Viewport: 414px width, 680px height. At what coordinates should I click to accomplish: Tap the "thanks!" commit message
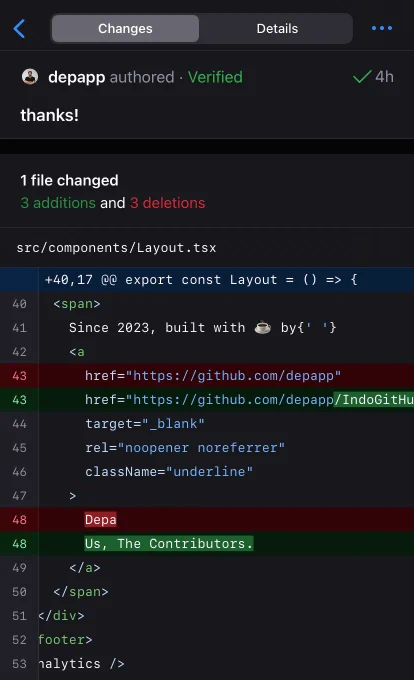tap(49, 115)
